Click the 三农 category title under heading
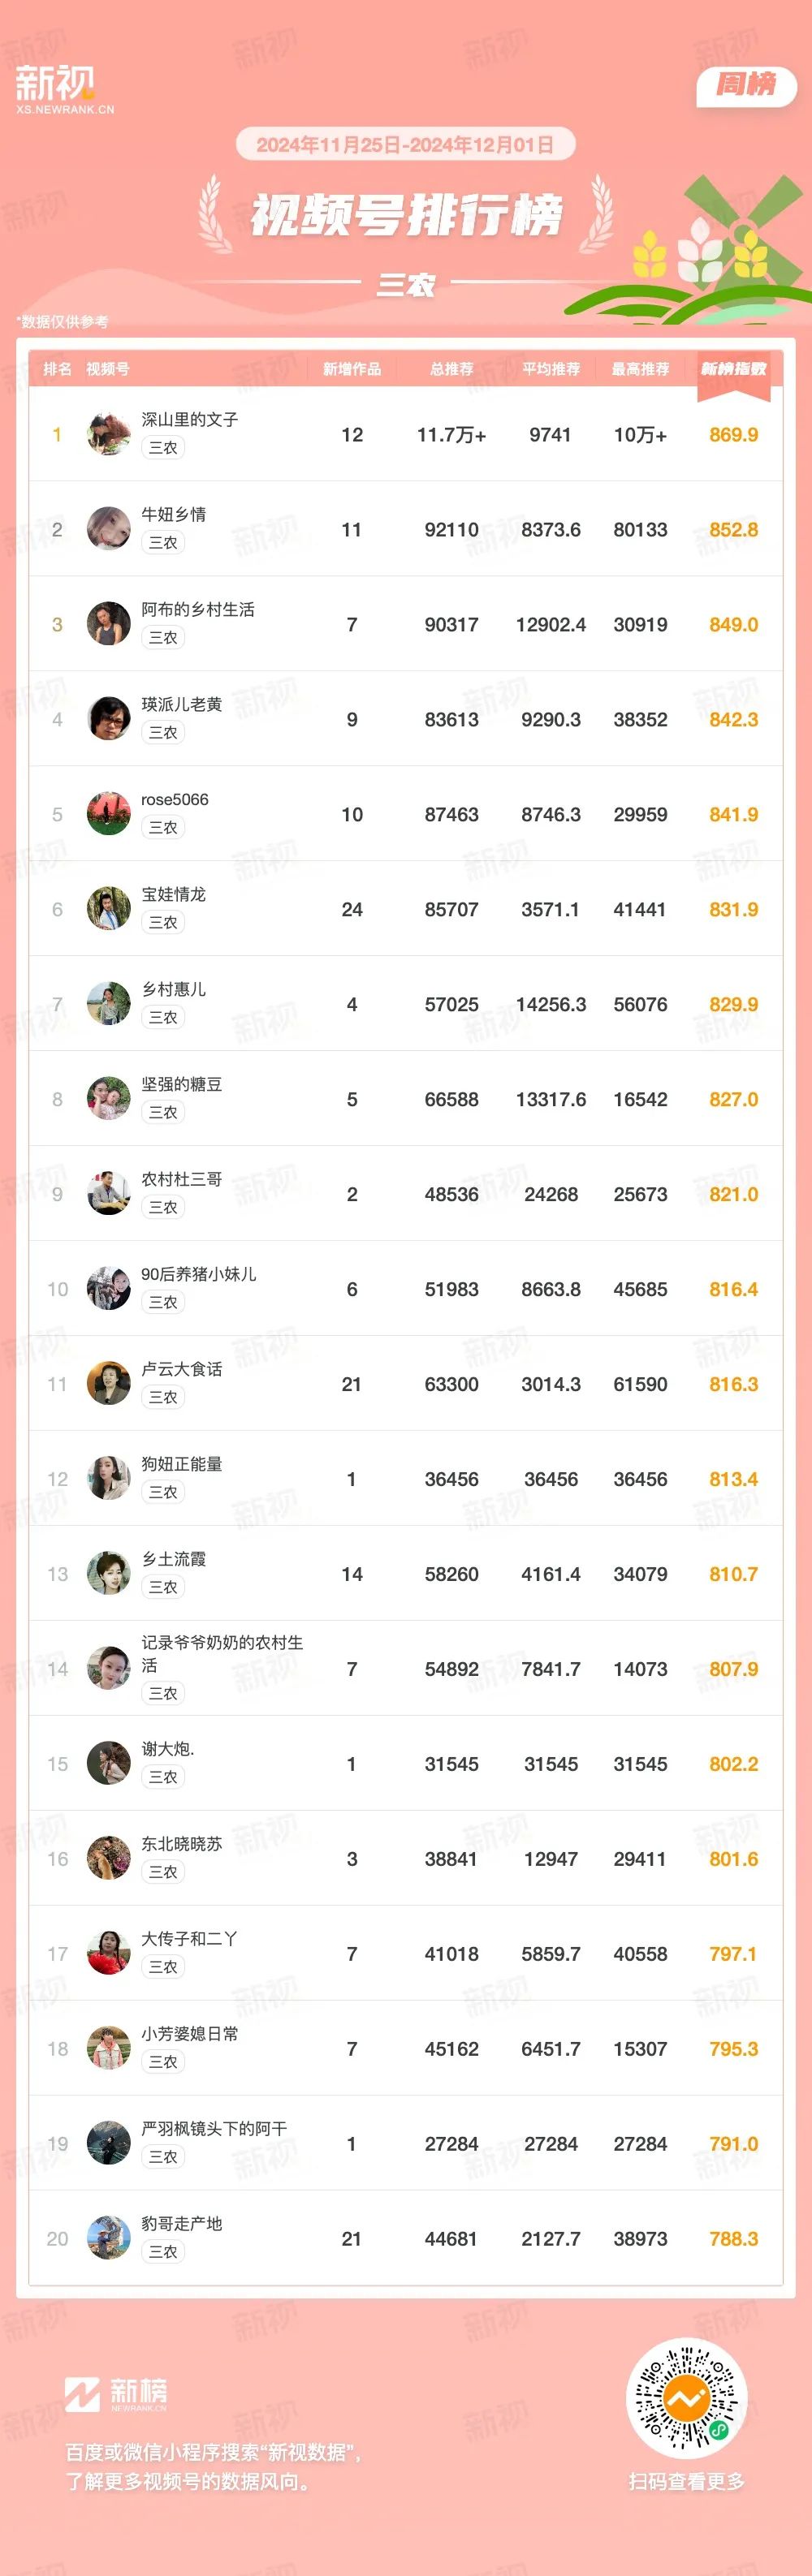The width and height of the screenshot is (812, 2576). tap(405, 285)
